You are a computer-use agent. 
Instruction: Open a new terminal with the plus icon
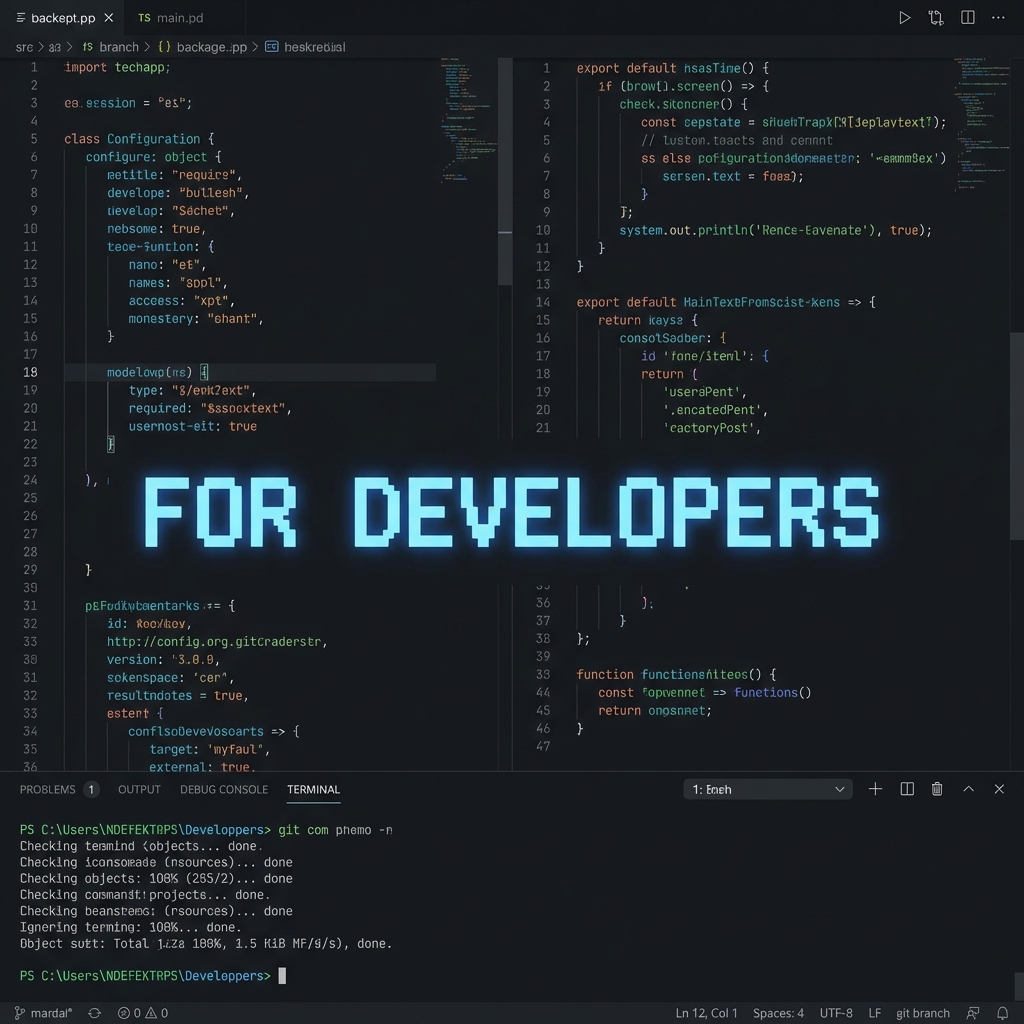[875, 789]
